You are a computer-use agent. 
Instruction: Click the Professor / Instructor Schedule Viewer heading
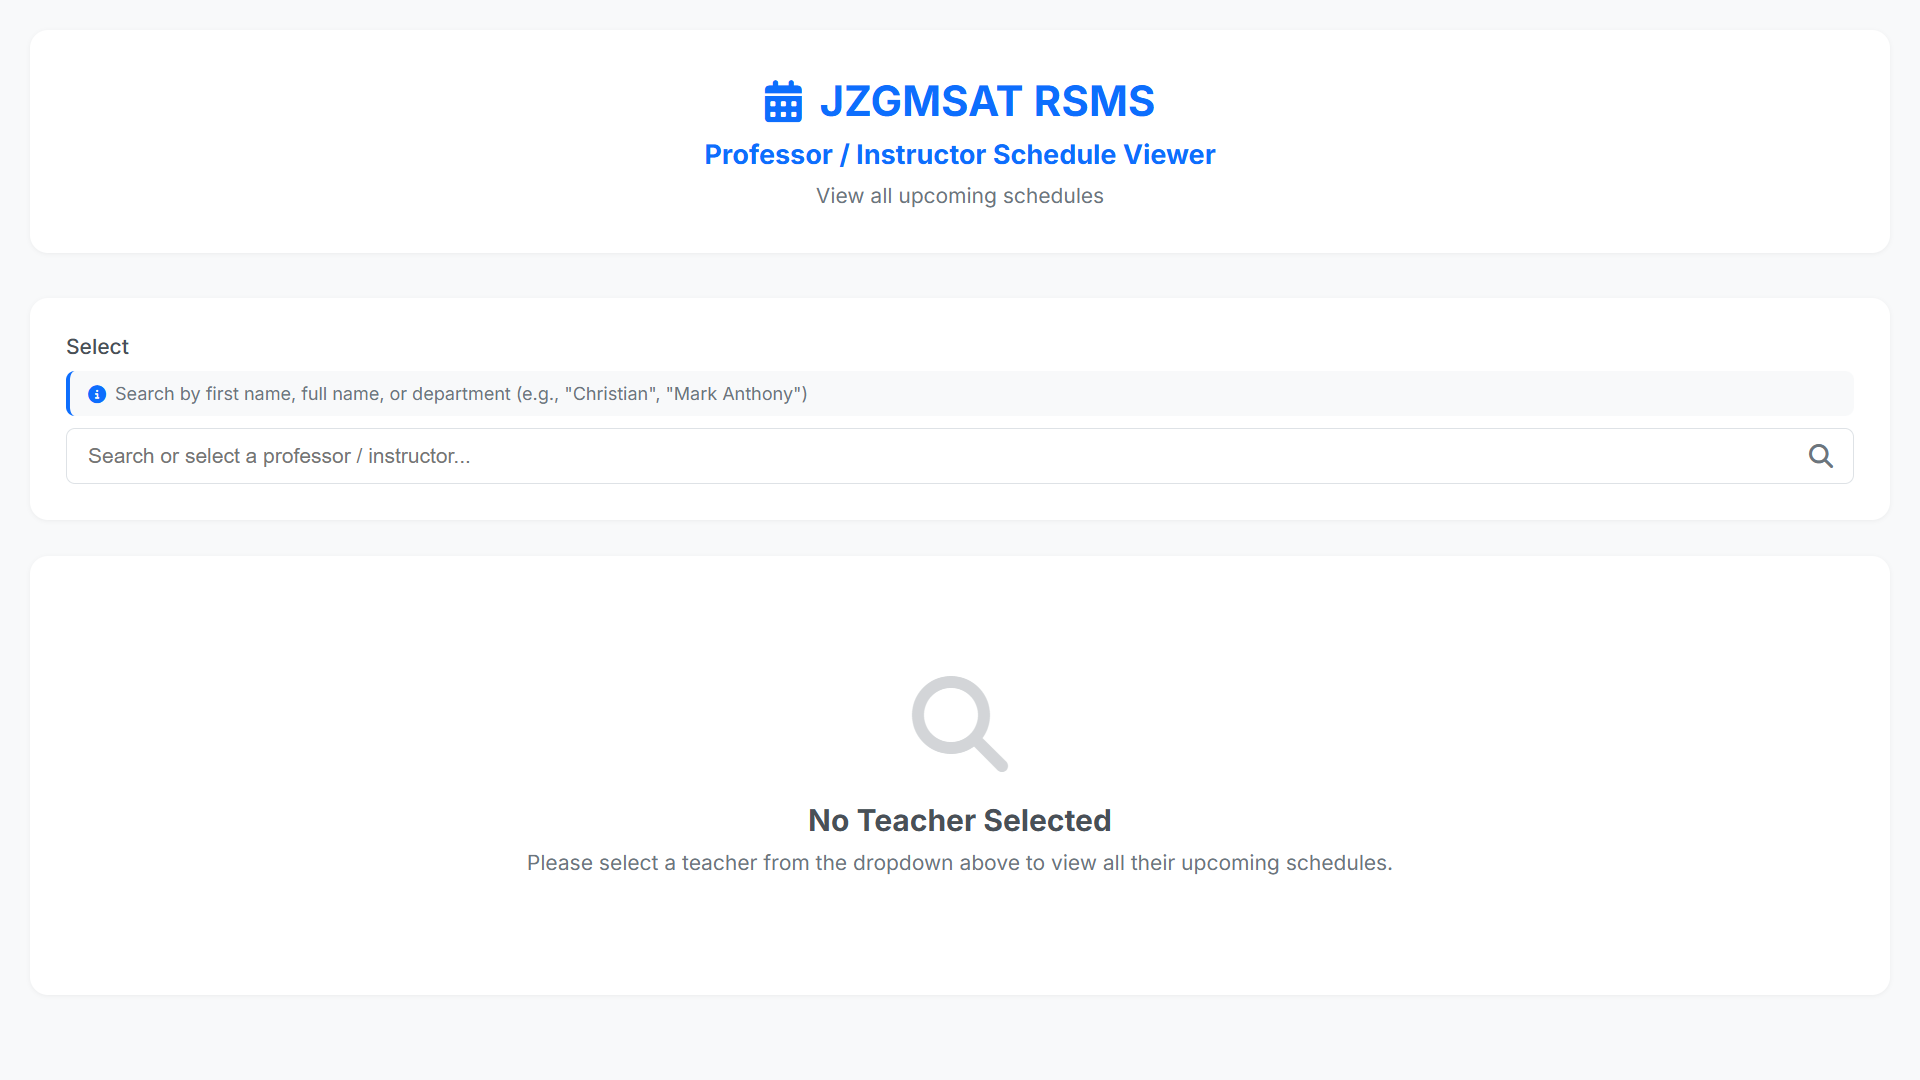pyautogui.click(x=959, y=155)
